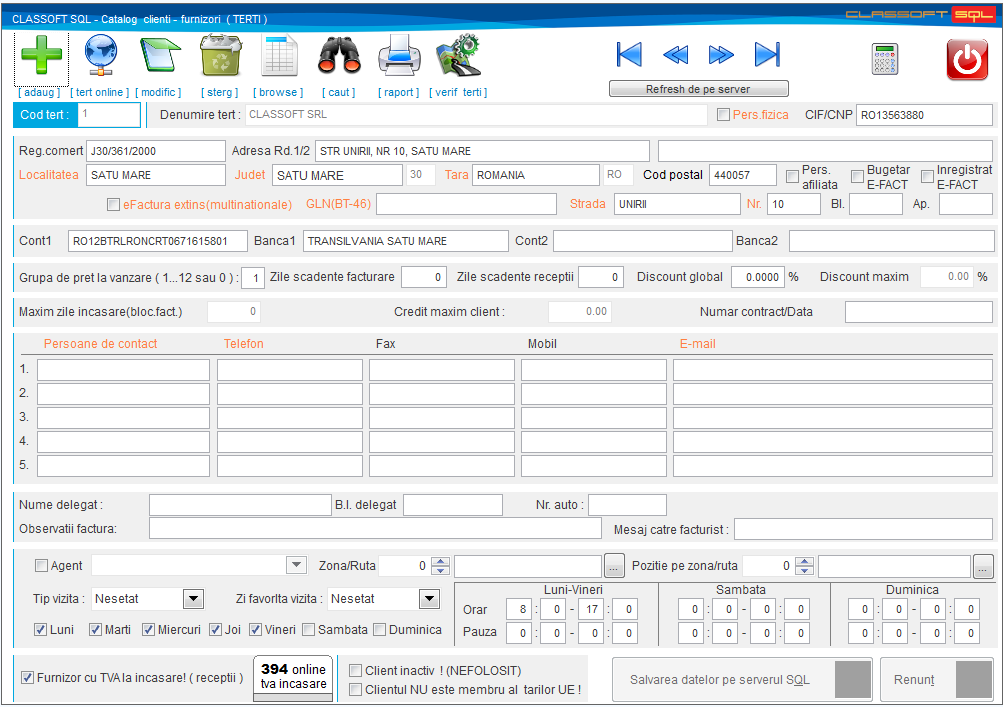Open the browse table icon
1003x707 pixels.
pyautogui.click(x=279, y=56)
